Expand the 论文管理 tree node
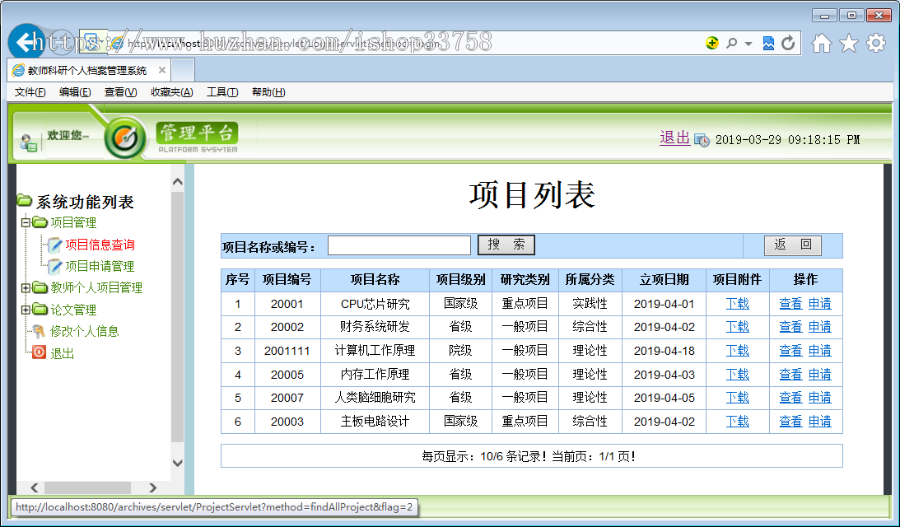The image size is (900, 527). tap(25, 310)
